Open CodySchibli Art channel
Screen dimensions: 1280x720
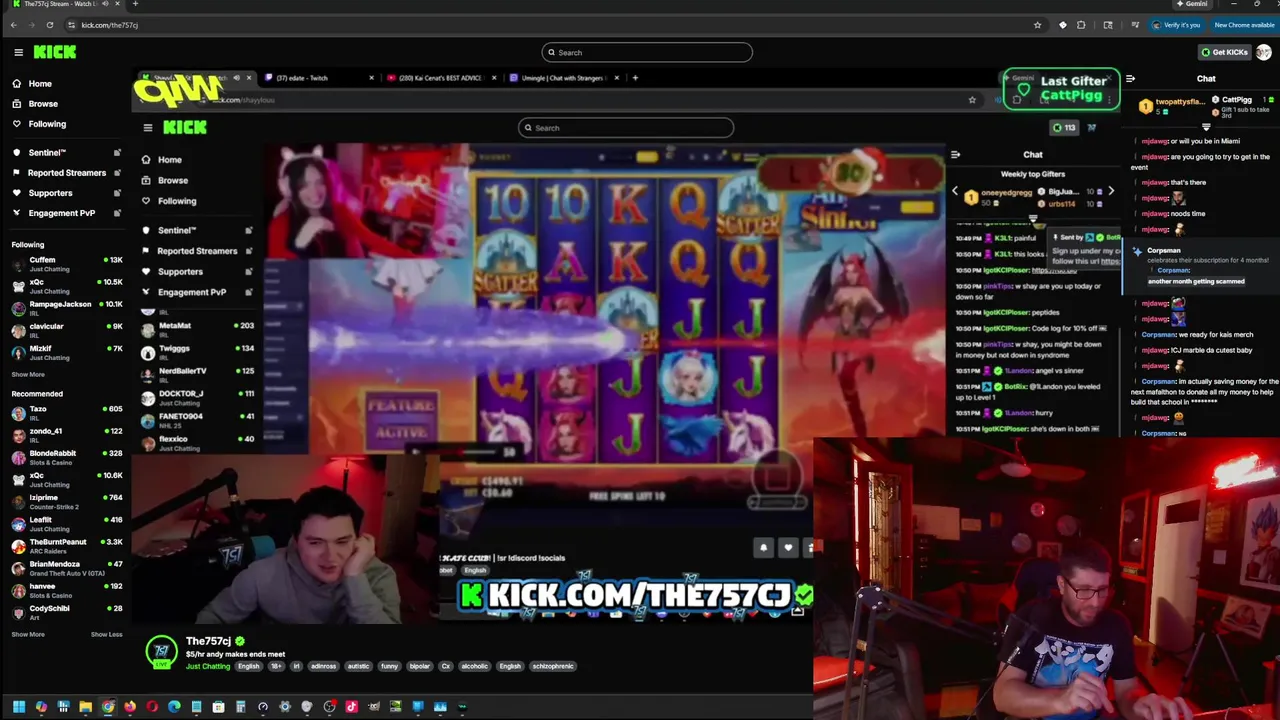(66, 612)
